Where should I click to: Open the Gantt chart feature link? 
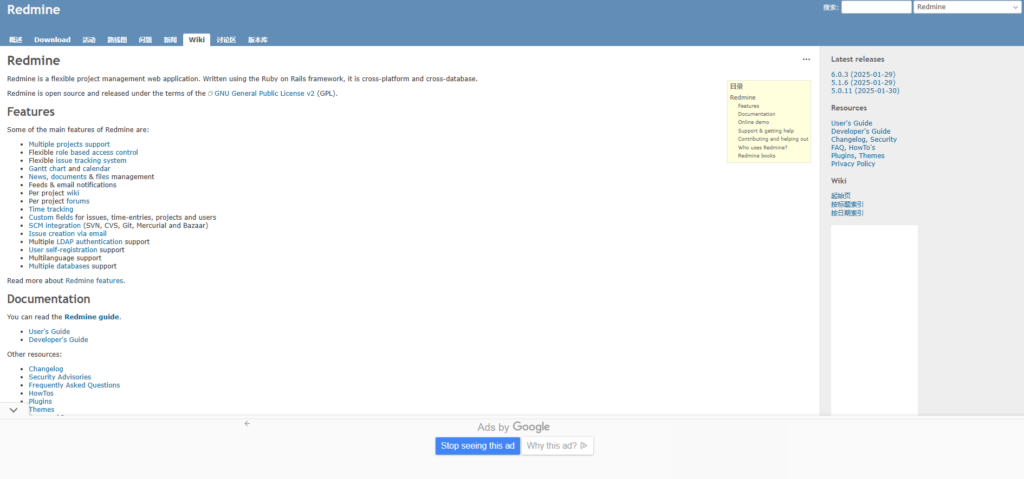coord(46,169)
